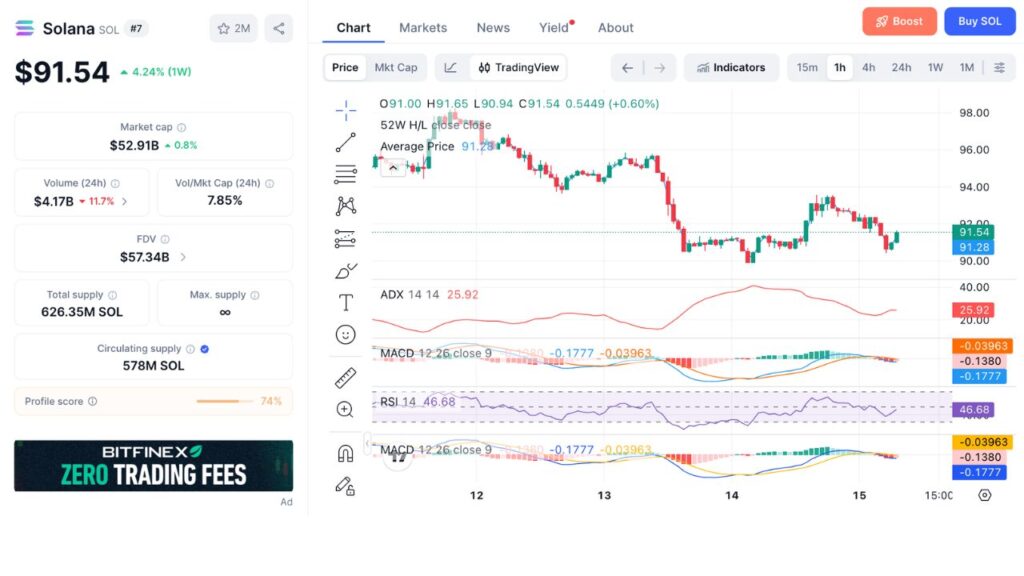Viewport: 1024px width, 576px height.
Task: Select the 1M interval
Action: coord(967,67)
